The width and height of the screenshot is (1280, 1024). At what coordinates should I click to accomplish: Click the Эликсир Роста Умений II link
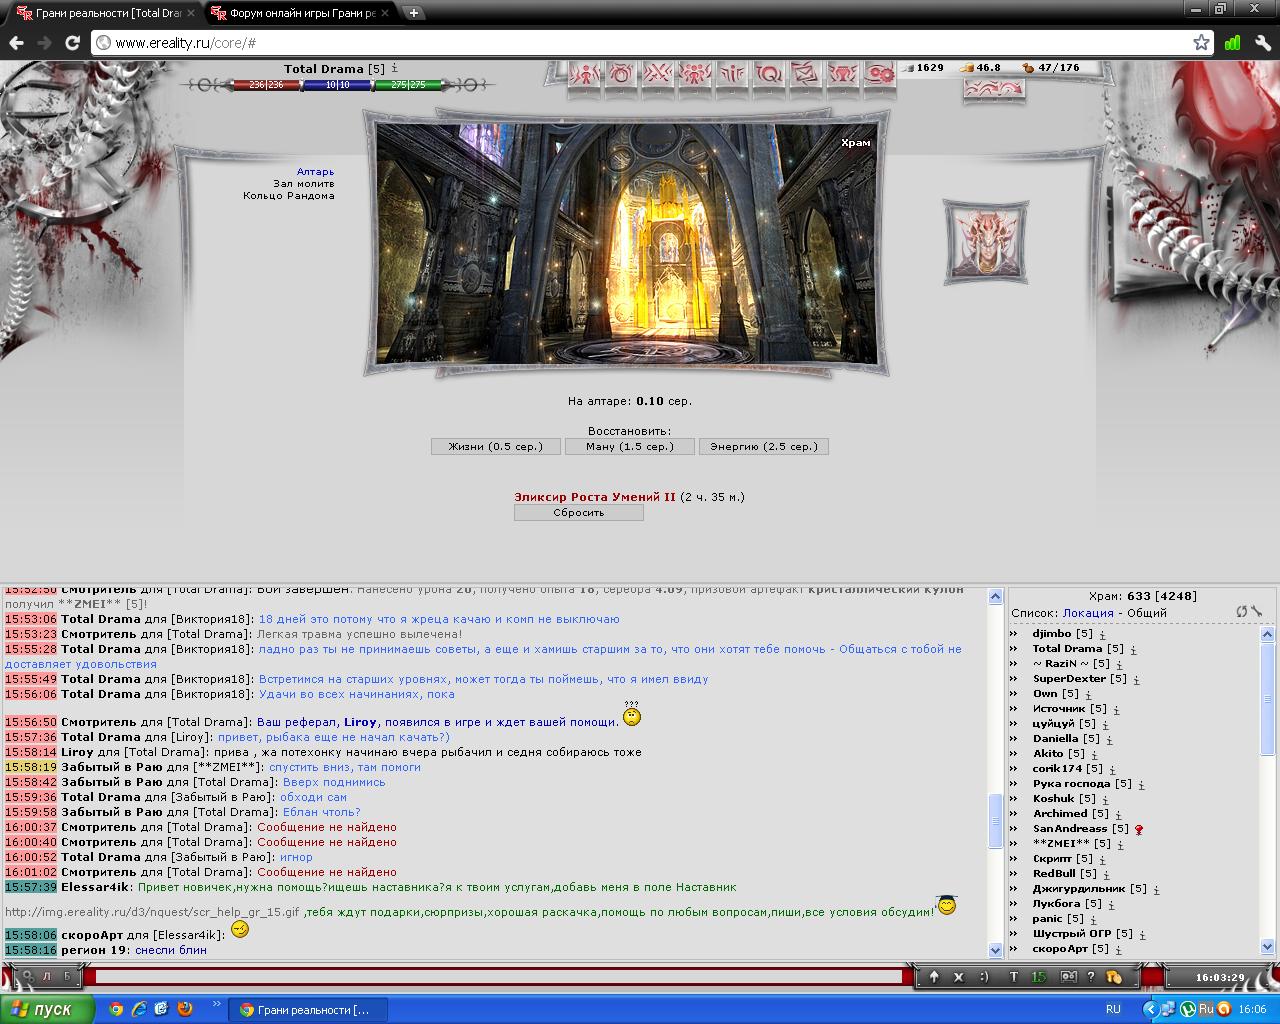(x=595, y=497)
